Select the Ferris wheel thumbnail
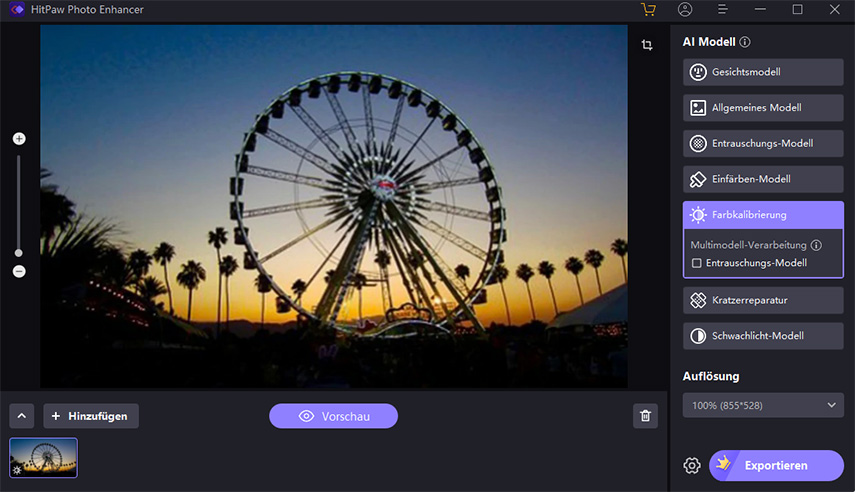 43,457
